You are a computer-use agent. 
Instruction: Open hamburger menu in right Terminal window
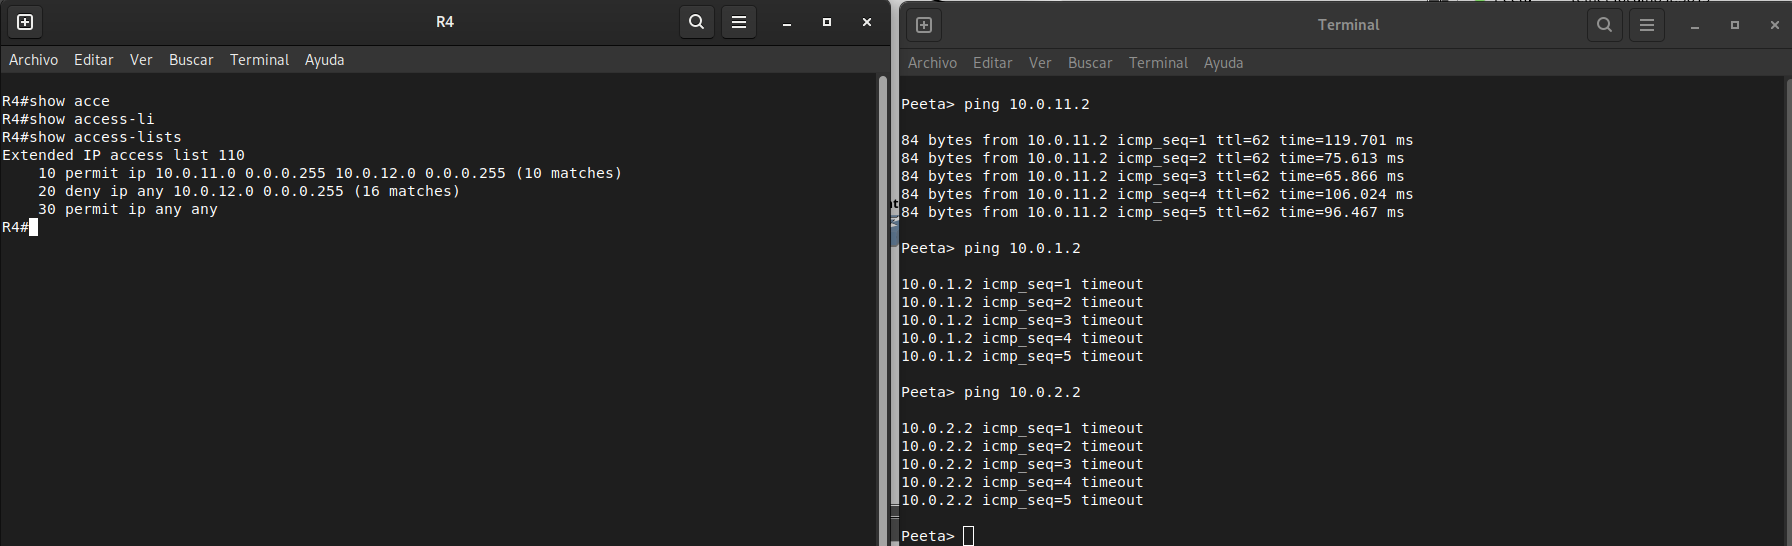(x=1647, y=25)
